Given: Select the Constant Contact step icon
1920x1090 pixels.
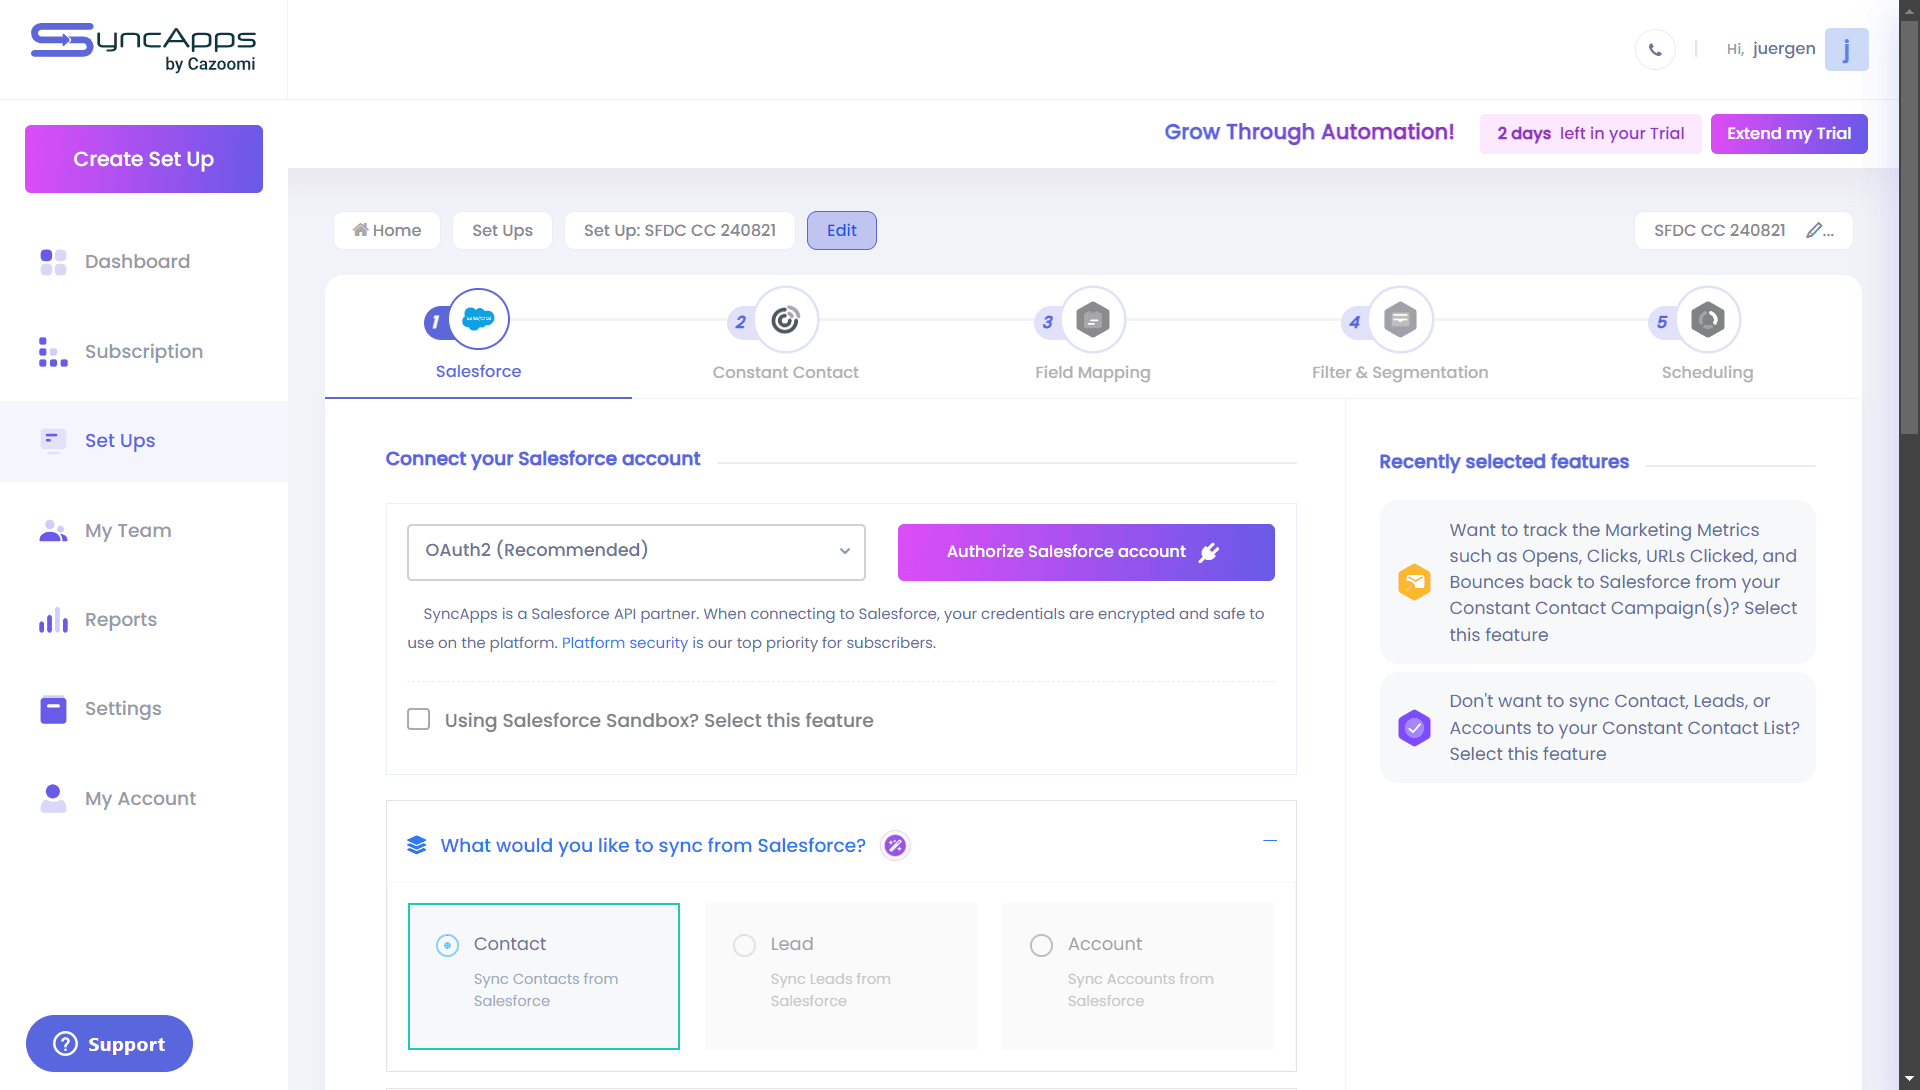Looking at the screenshot, I should click(786, 319).
